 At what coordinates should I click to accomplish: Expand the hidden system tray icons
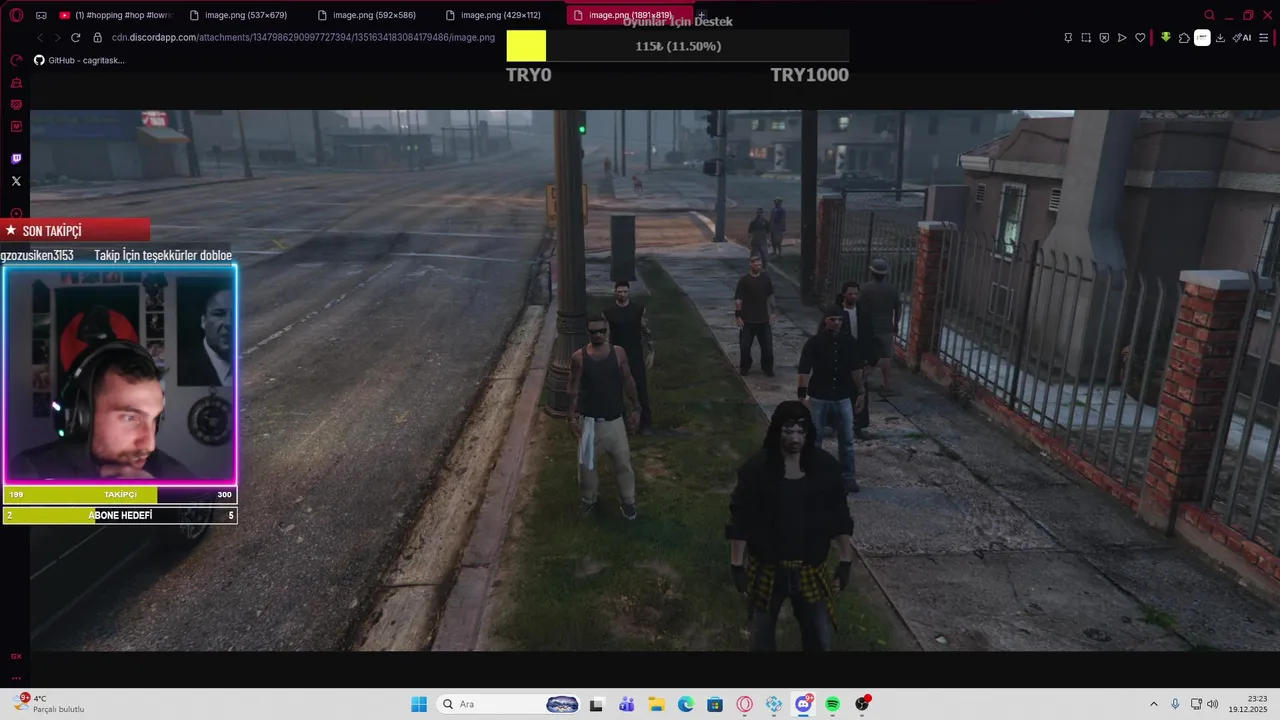1154,704
